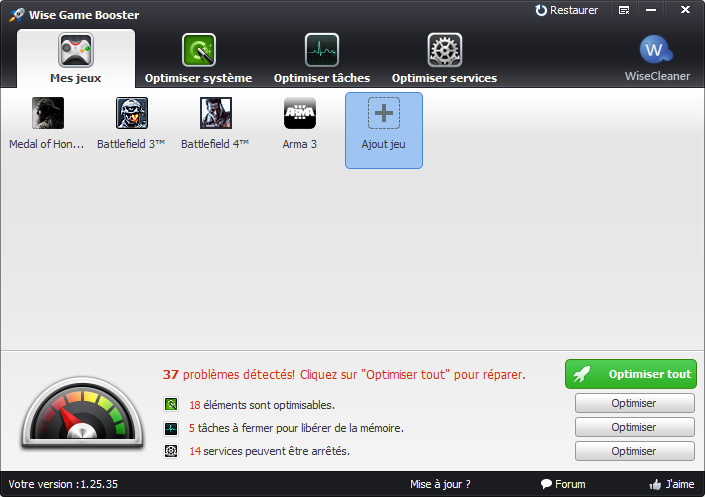Click Restaurer in the title bar
The height and width of the screenshot is (497, 705).
click(567, 10)
